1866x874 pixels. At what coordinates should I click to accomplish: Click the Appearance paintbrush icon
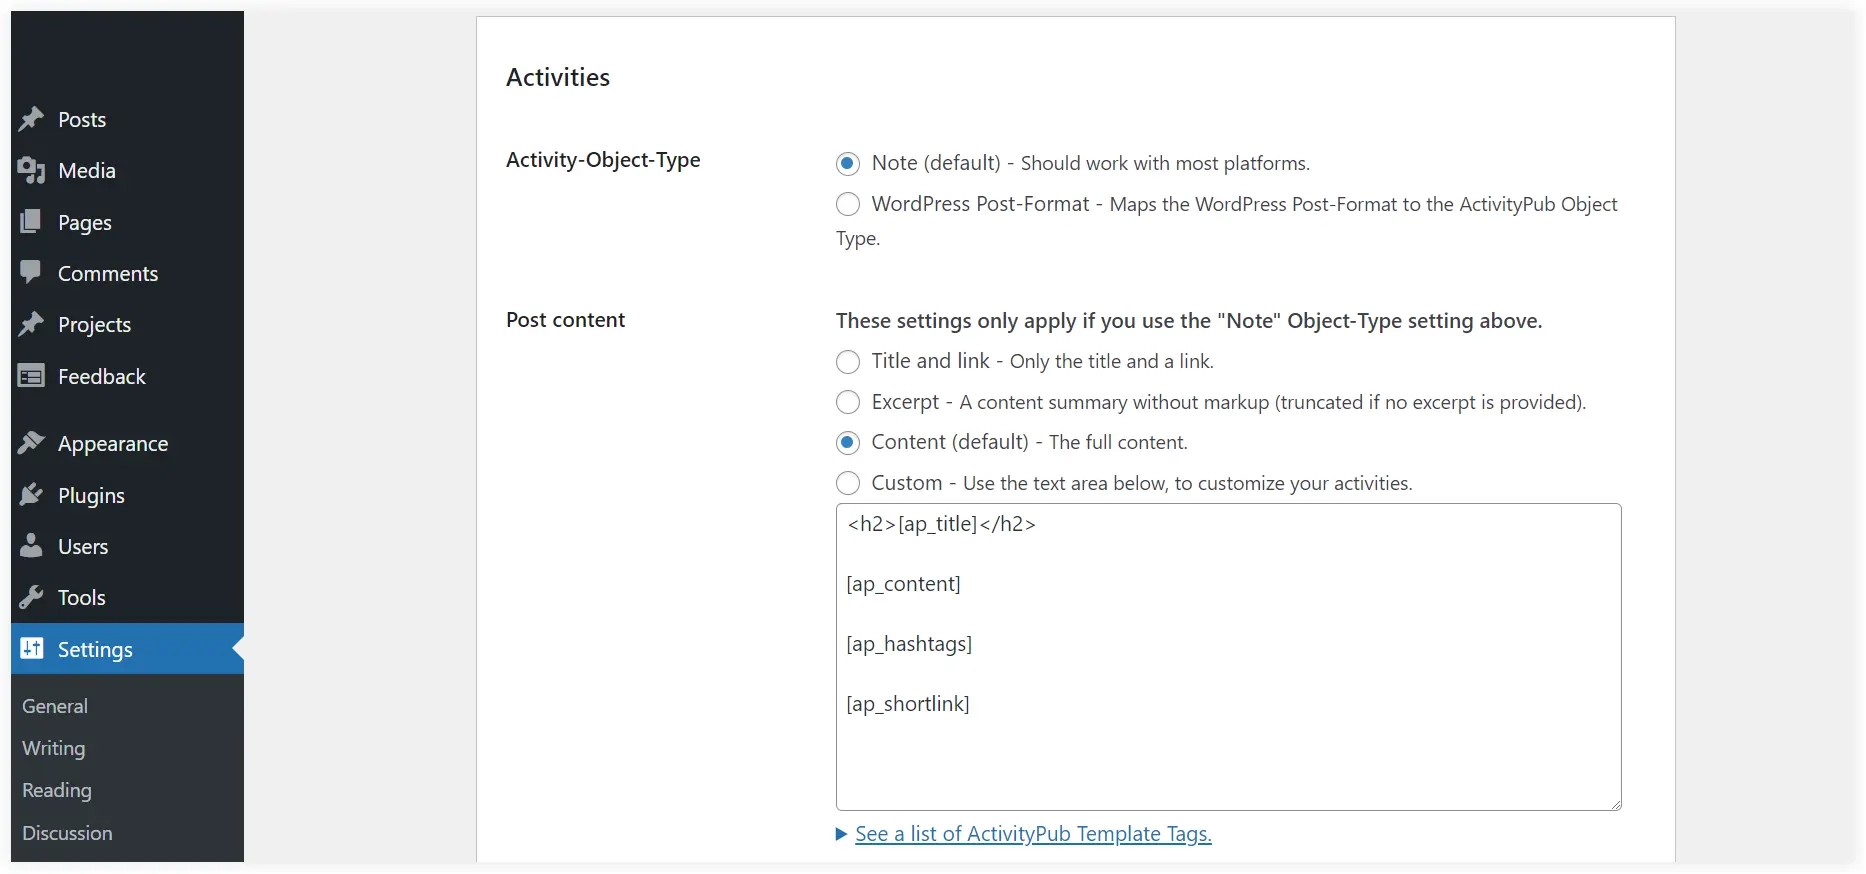pyautogui.click(x=31, y=443)
